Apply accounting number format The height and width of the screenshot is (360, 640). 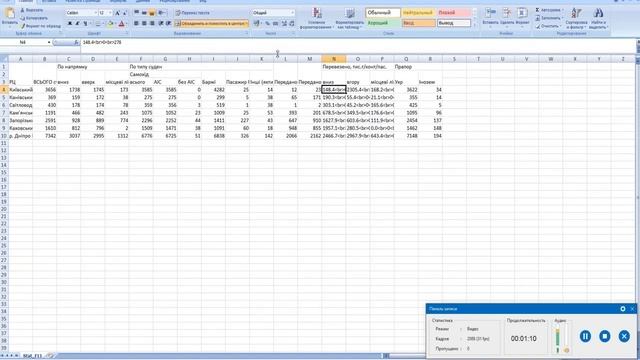coord(257,24)
